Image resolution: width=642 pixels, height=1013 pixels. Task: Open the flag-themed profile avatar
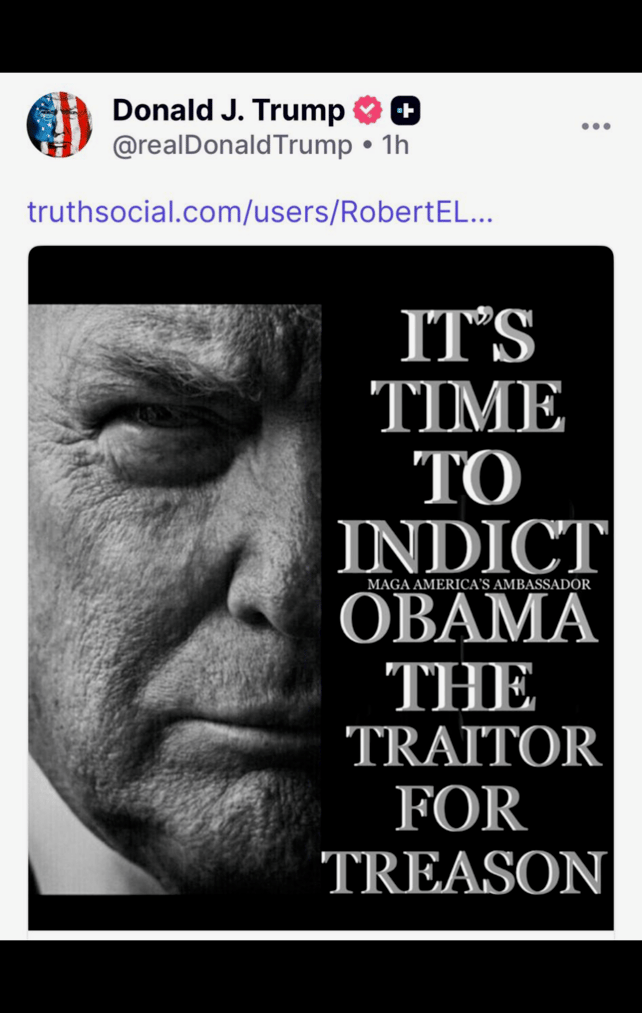click(x=59, y=125)
